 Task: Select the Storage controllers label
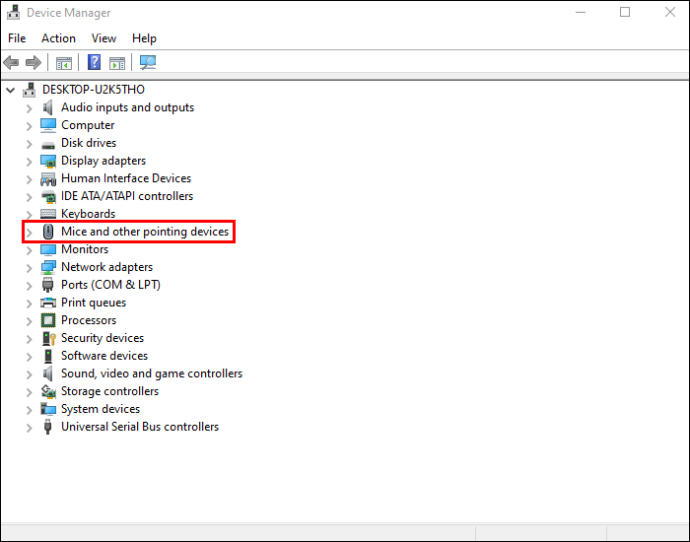(x=110, y=391)
